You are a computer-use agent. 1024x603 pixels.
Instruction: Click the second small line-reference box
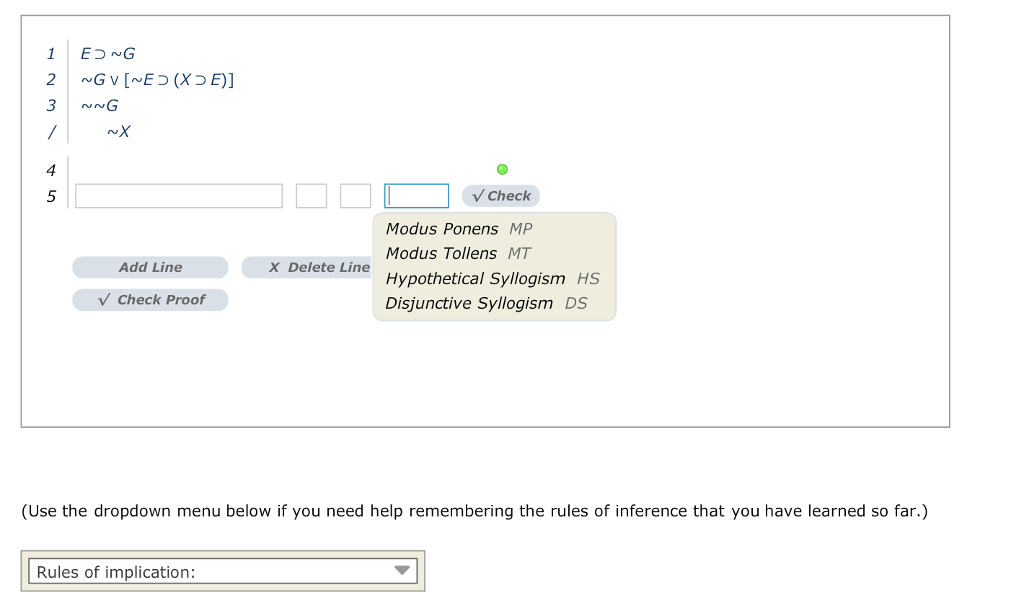[355, 195]
